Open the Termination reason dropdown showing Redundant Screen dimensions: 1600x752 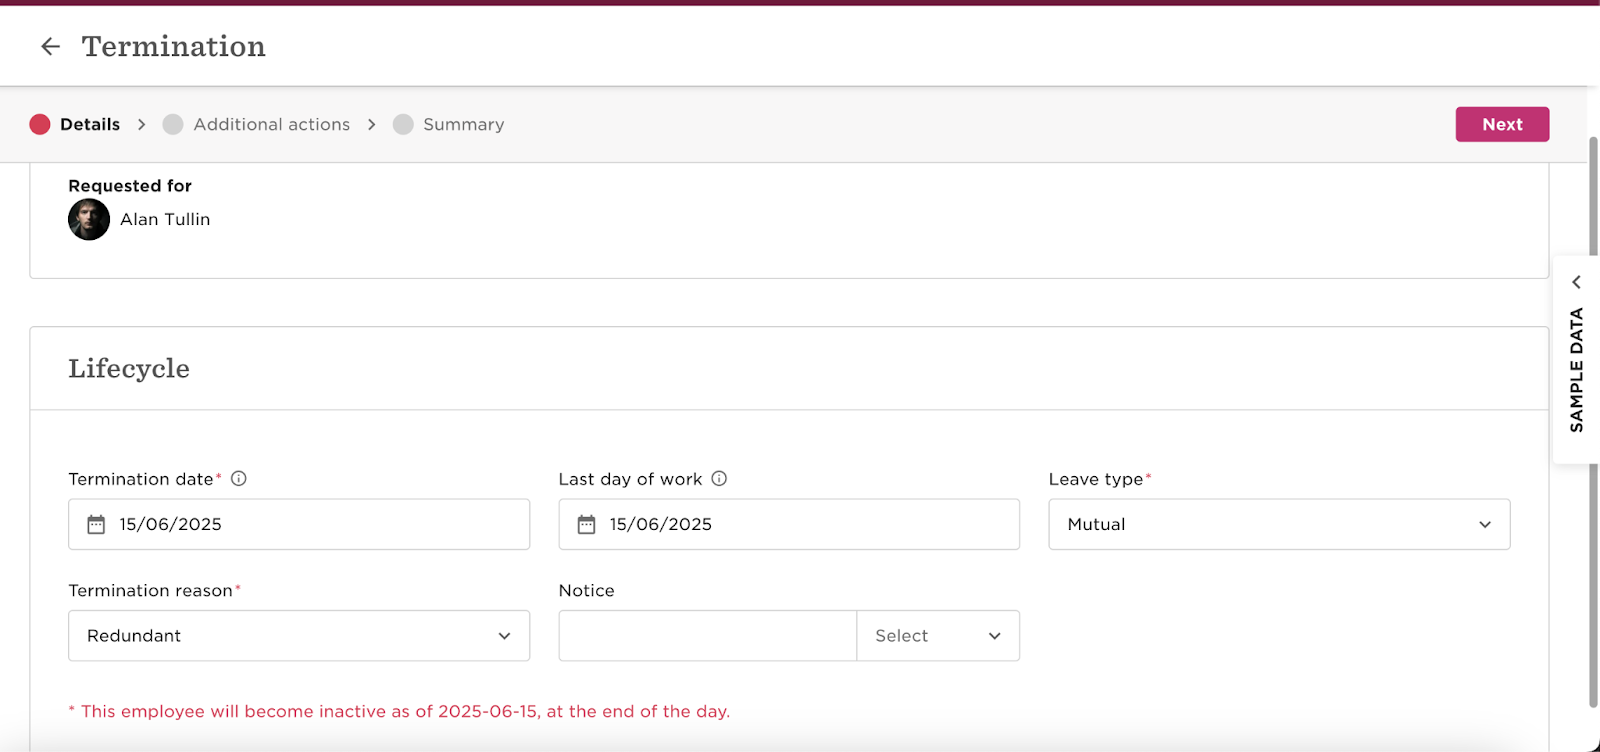[x=299, y=636]
